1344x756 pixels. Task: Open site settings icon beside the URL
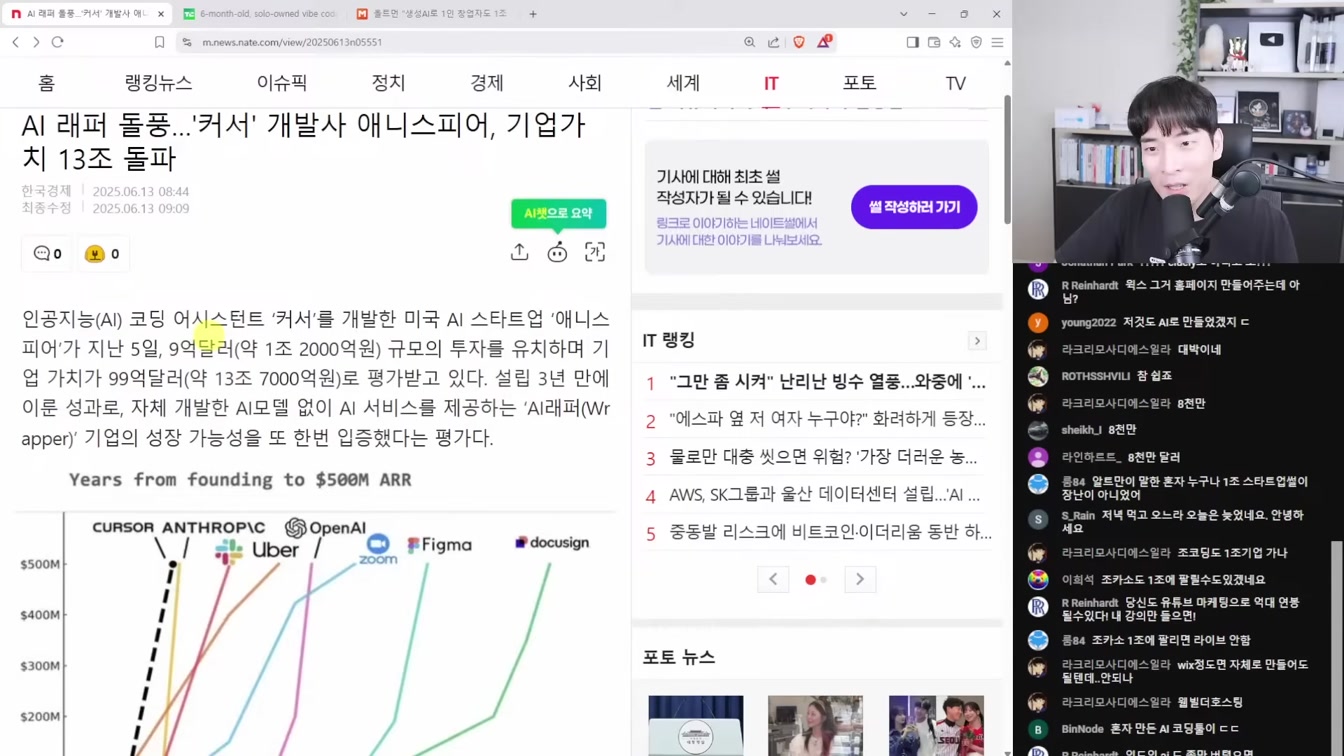(x=186, y=42)
